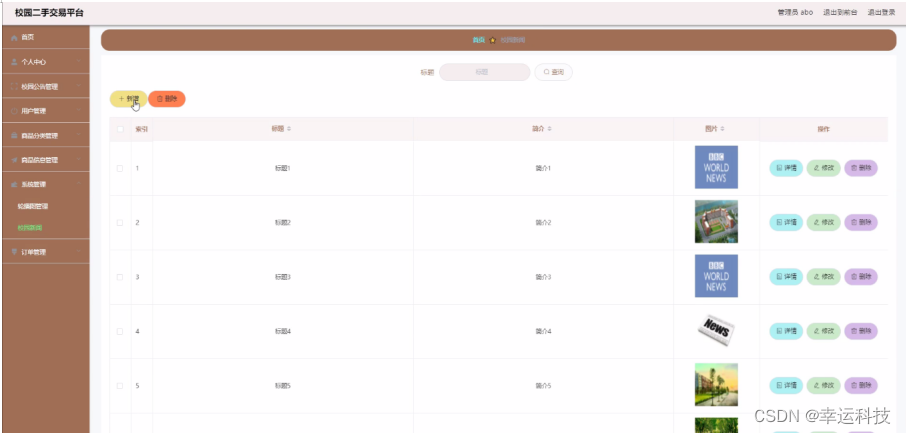Click 管理员 abo in the header
The image size is (906, 434).
(x=795, y=12)
